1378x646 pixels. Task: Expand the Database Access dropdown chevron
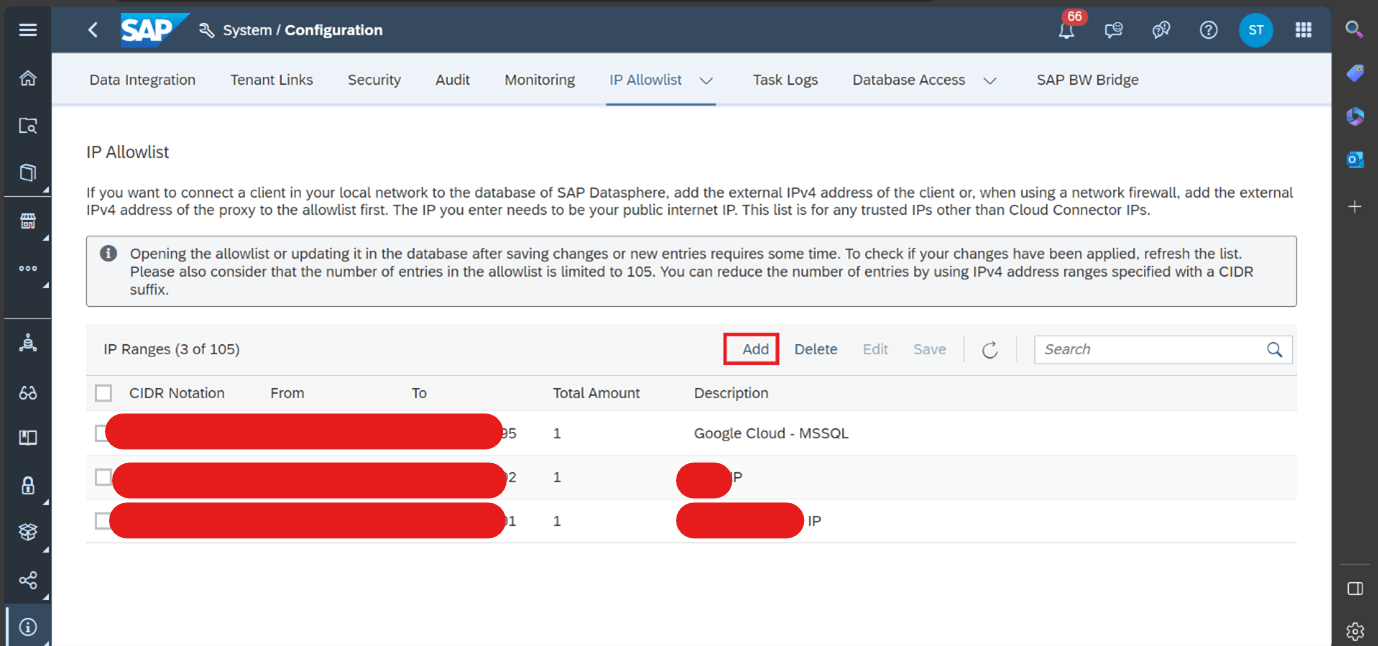(x=990, y=81)
